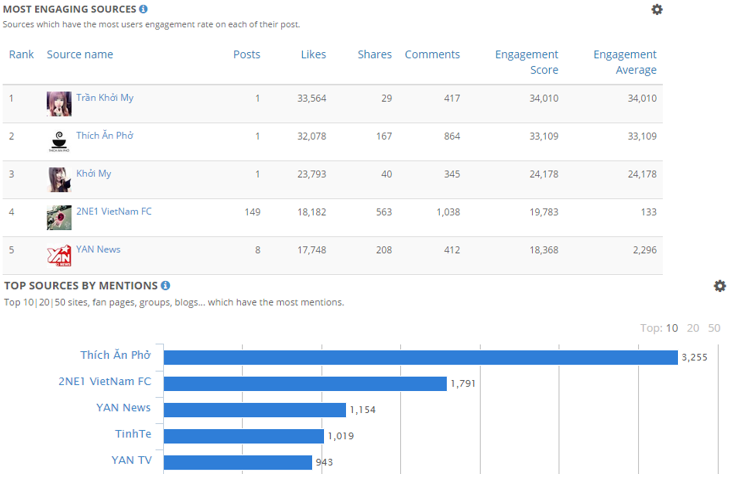Open 2NE1 VietNam FC chart axis label

coord(105,381)
